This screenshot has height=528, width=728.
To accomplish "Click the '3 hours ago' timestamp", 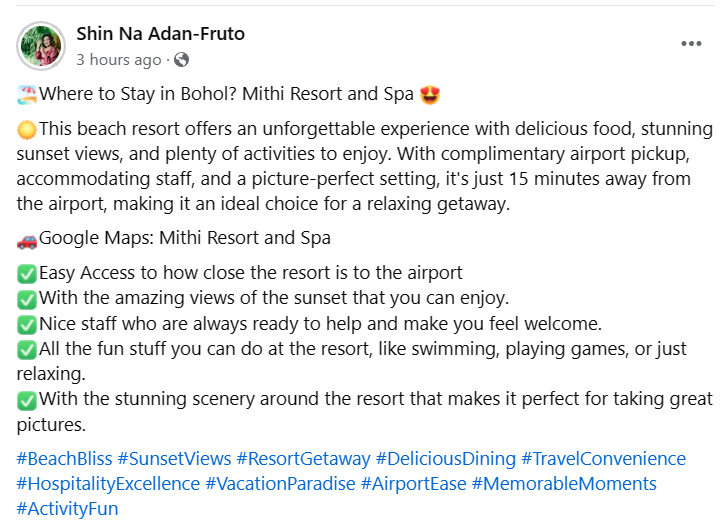I will click(x=118, y=60).
